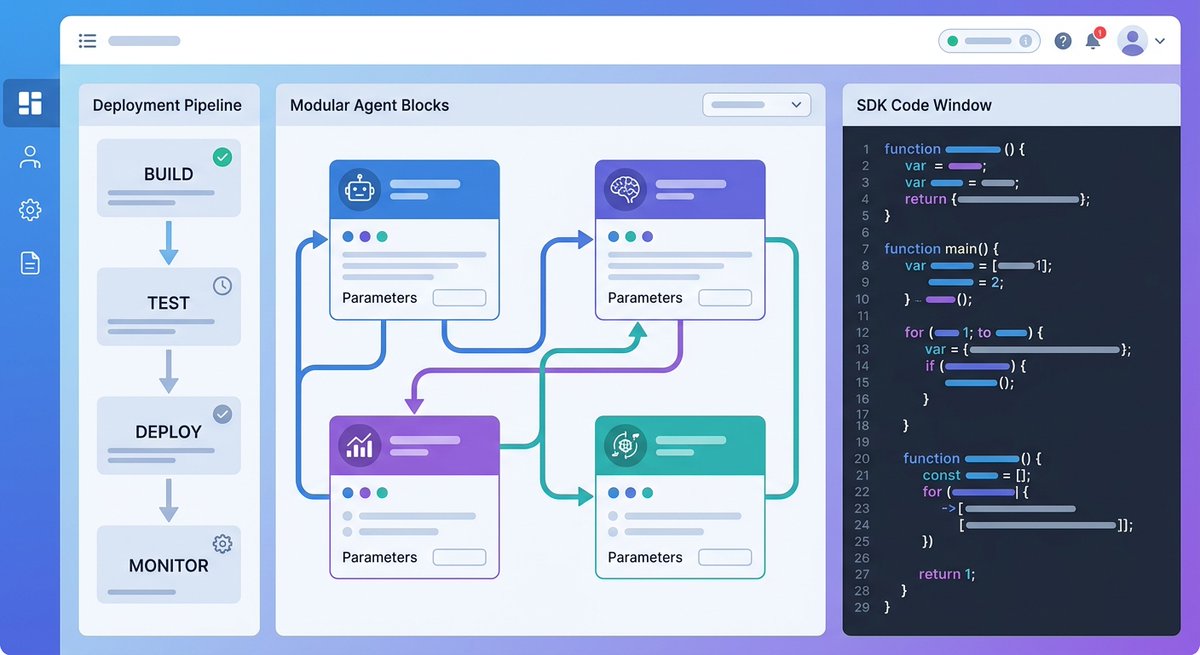Image resolution: width=1200 pixels, height=655 pixels.
Task: Expand the hamburger list menu top left
Action: tap(87, 40)
